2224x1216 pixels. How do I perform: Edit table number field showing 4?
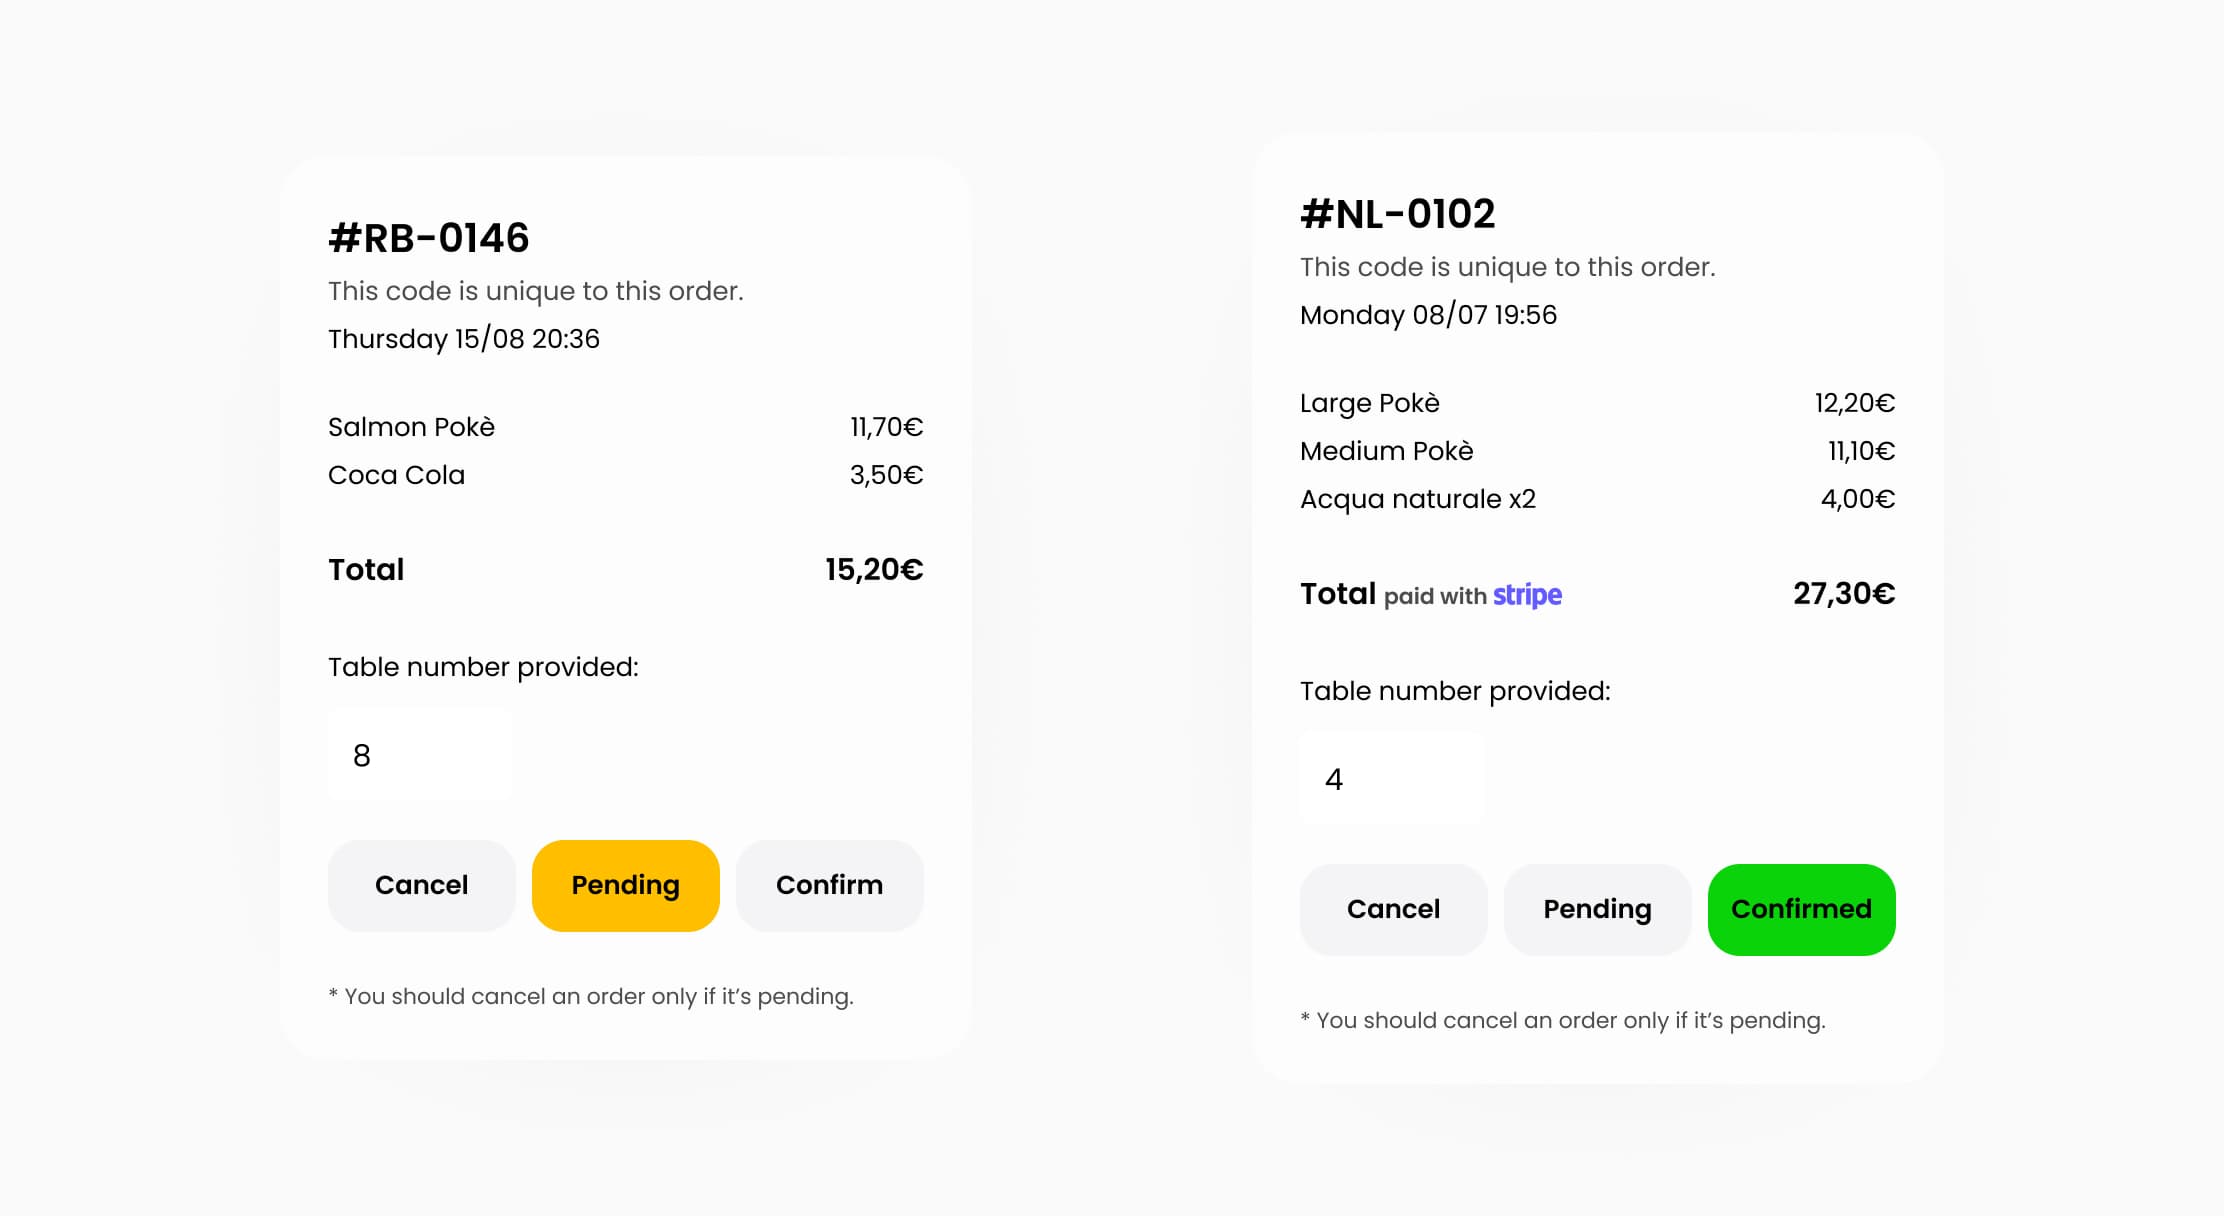1392,779
